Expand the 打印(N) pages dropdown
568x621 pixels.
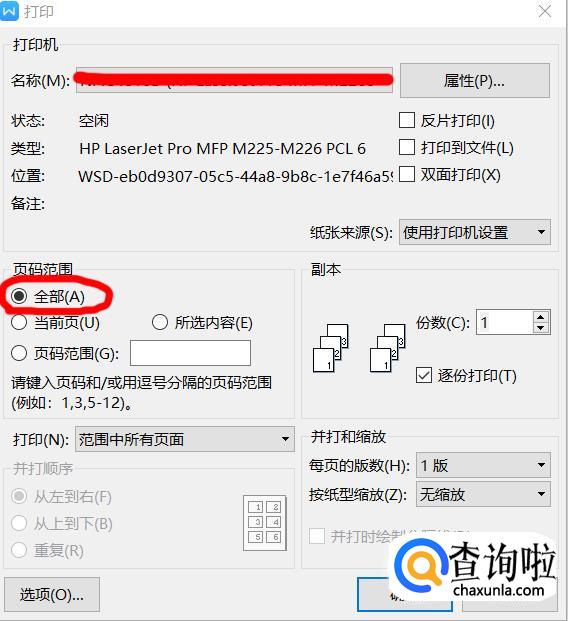(185, 439)
